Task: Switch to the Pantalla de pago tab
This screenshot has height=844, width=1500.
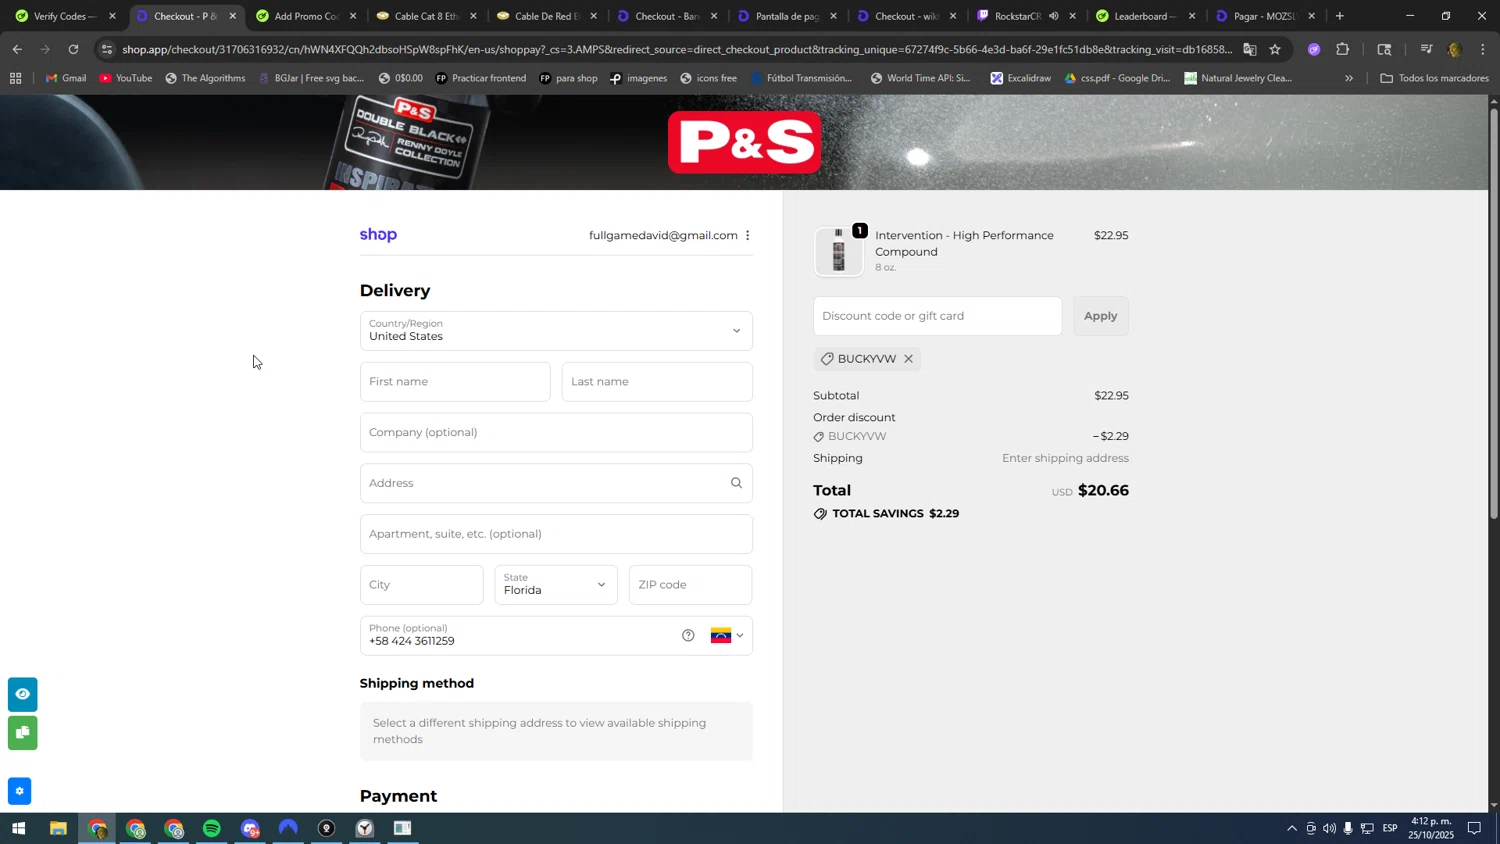Action: pyautogui.click(x=785, y=16)
